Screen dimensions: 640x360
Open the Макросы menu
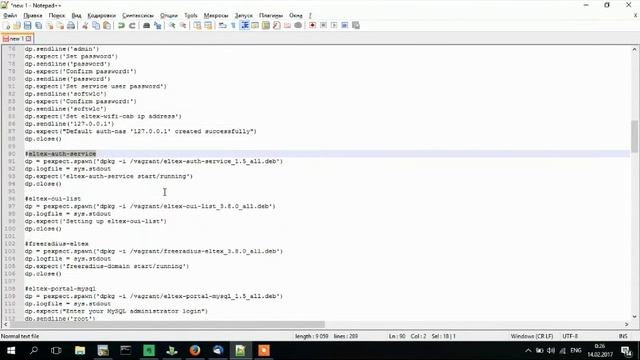pyautogui.click(x=216, y=16)
